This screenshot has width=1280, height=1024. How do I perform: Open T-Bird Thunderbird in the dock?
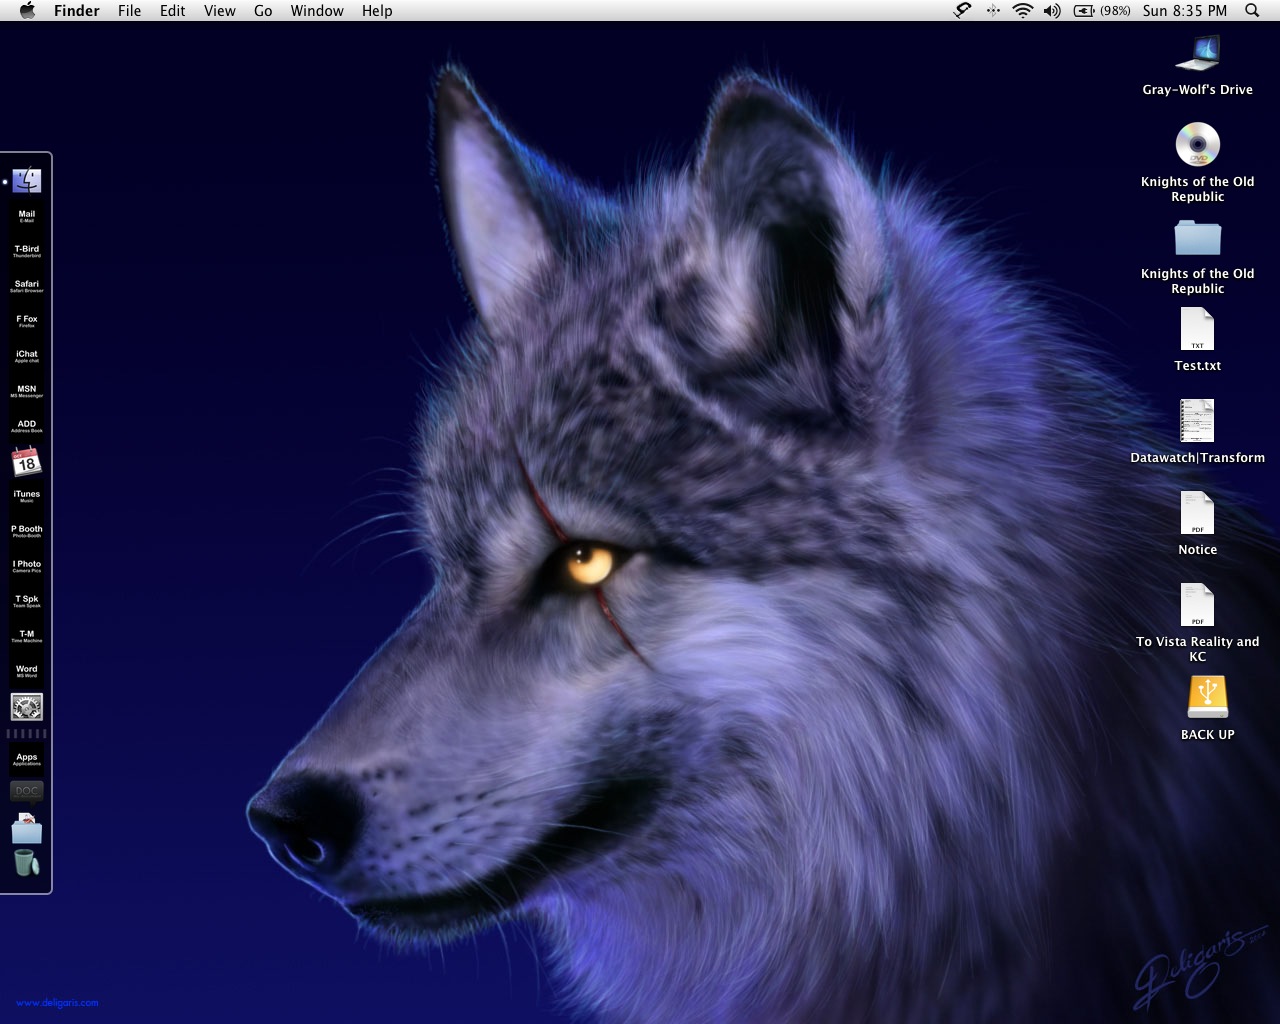[x=27, y=251]
